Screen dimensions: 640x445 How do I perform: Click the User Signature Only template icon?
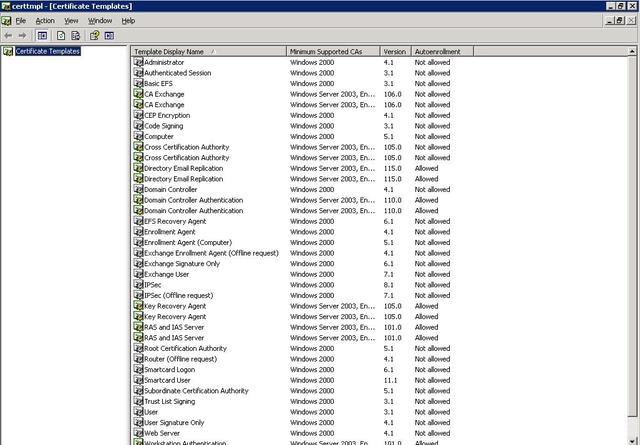pos(138,423)
